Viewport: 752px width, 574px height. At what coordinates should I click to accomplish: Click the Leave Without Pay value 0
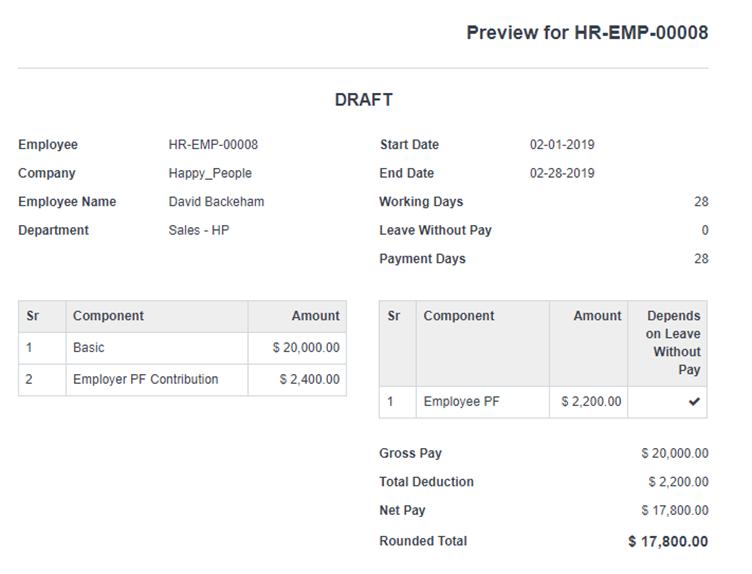[704, 230]
